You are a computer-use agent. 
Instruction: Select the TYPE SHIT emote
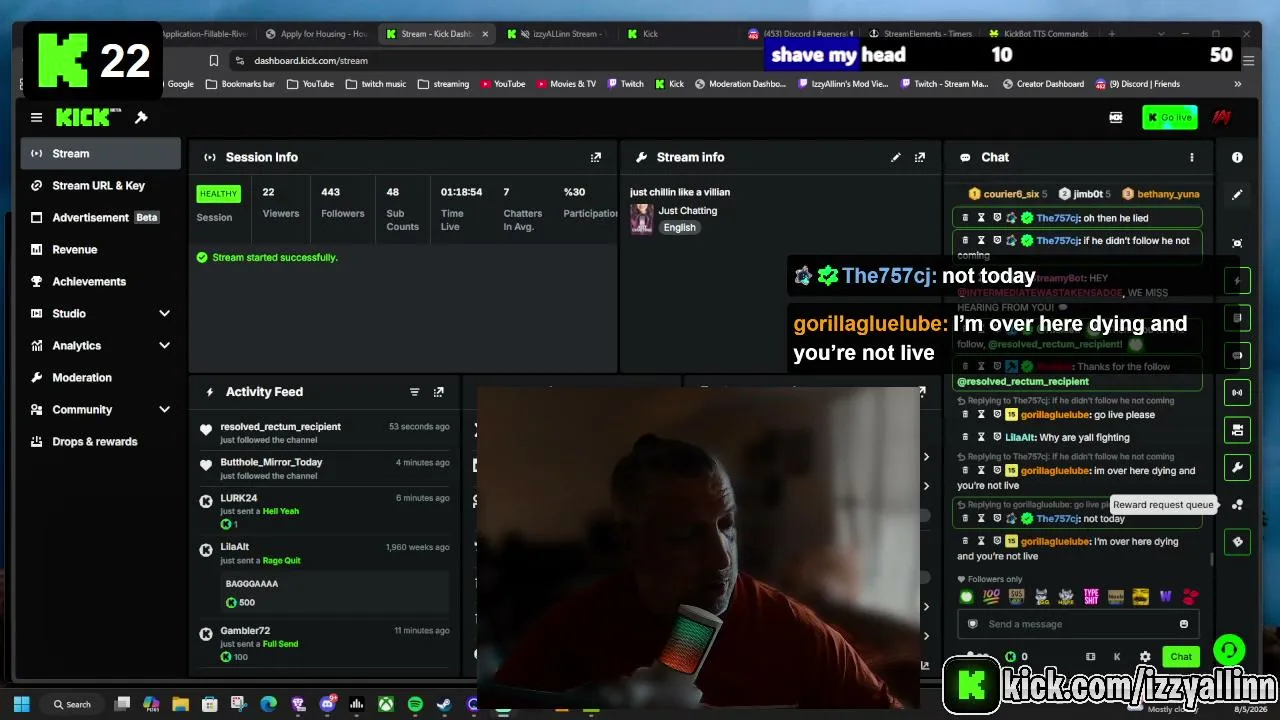1091,597
